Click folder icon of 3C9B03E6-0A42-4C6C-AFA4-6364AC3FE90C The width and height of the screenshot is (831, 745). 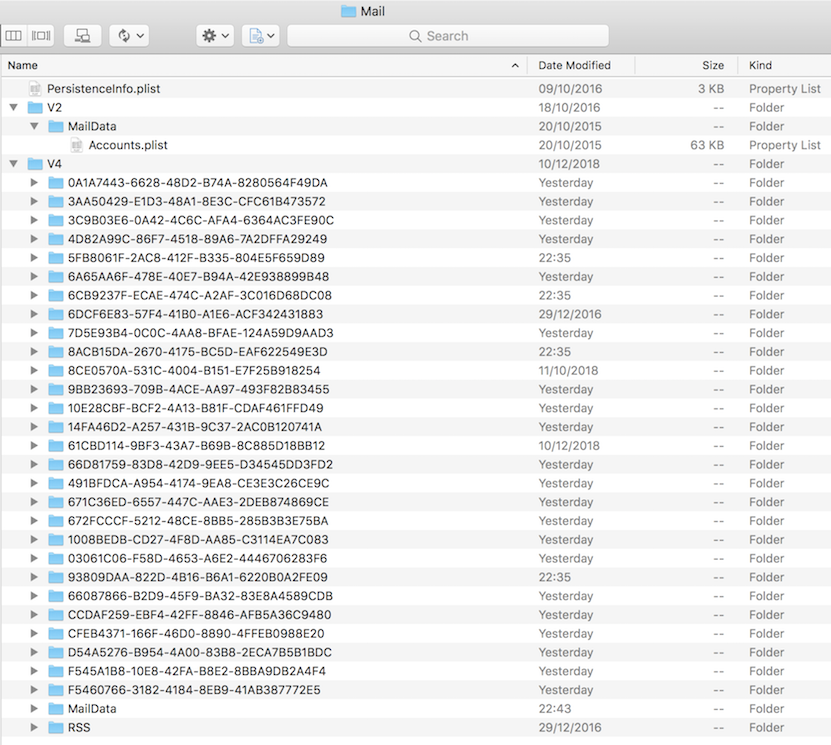click(x=56, y=220)
